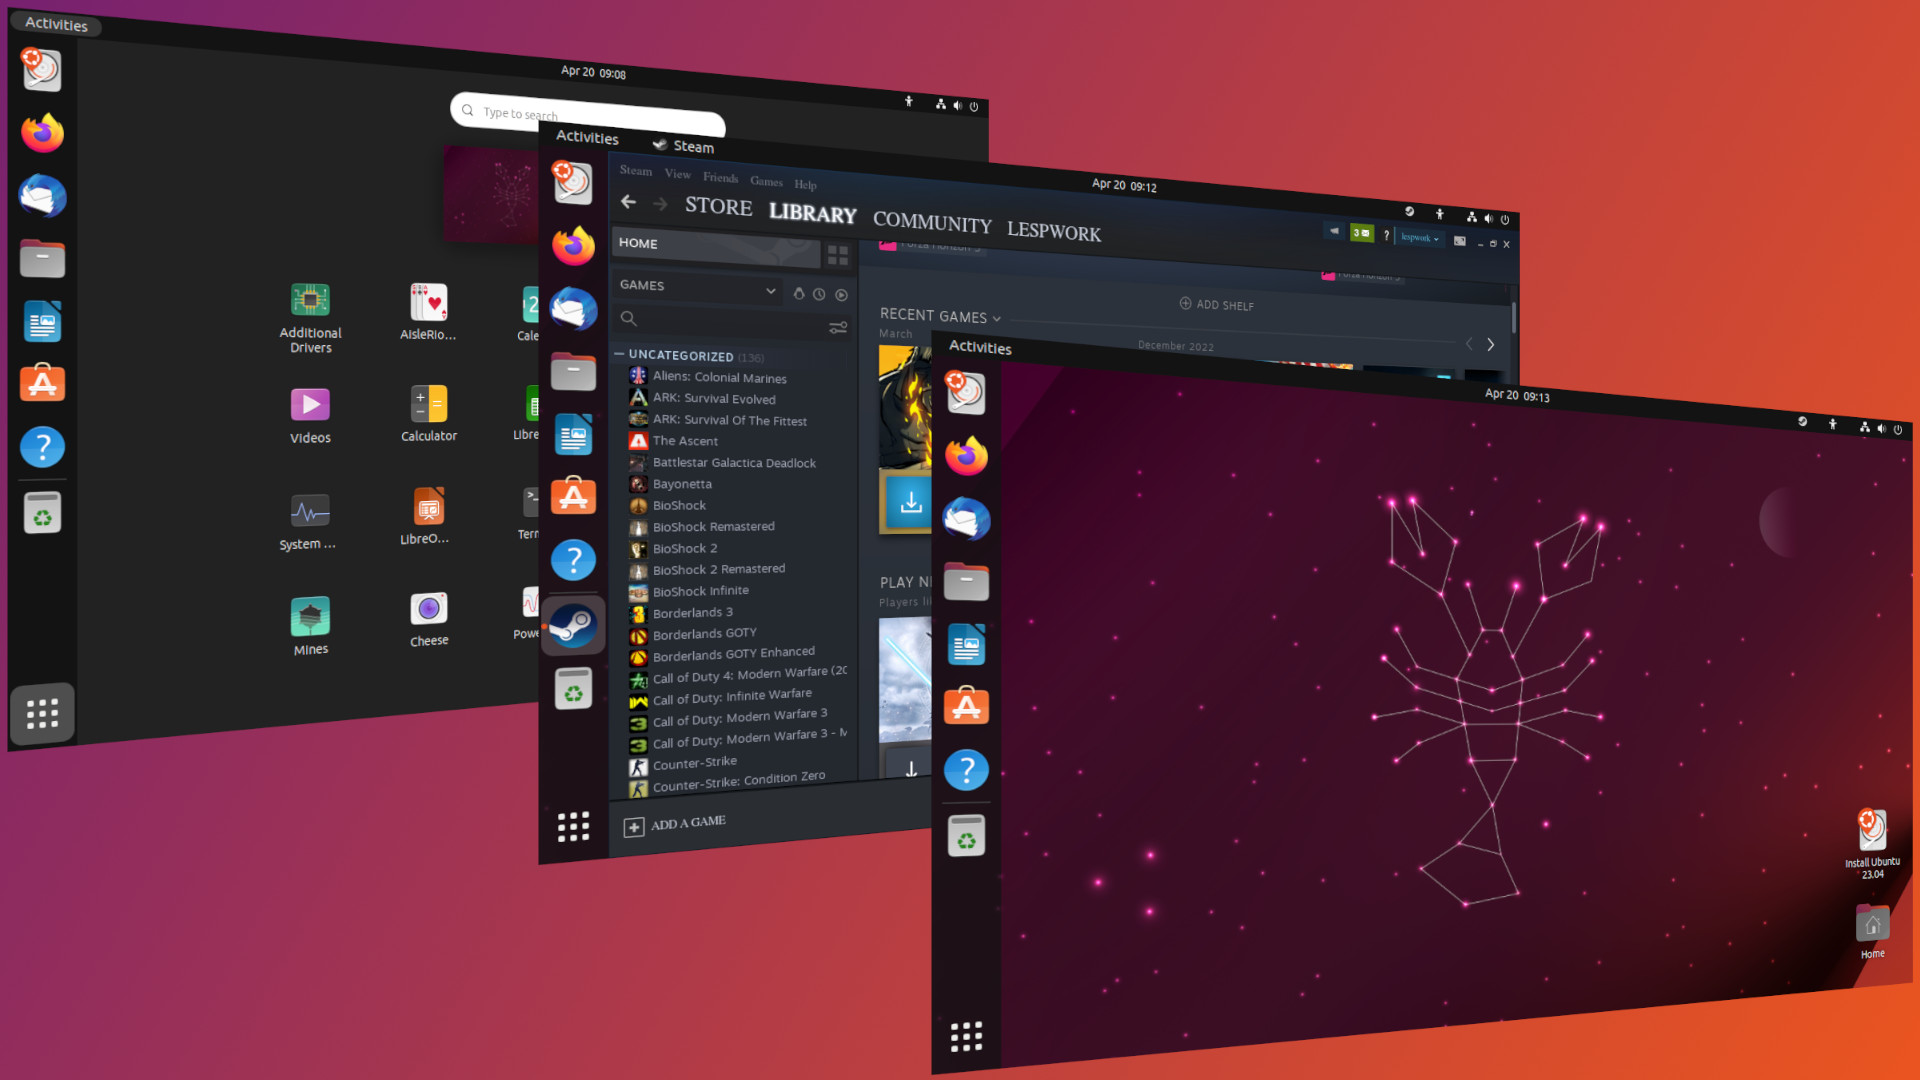Expand the UNCATEGORIZED games section
The height and width of the screenshot is (1080, 1920).
pyautogui.click(x=621, y=356)
